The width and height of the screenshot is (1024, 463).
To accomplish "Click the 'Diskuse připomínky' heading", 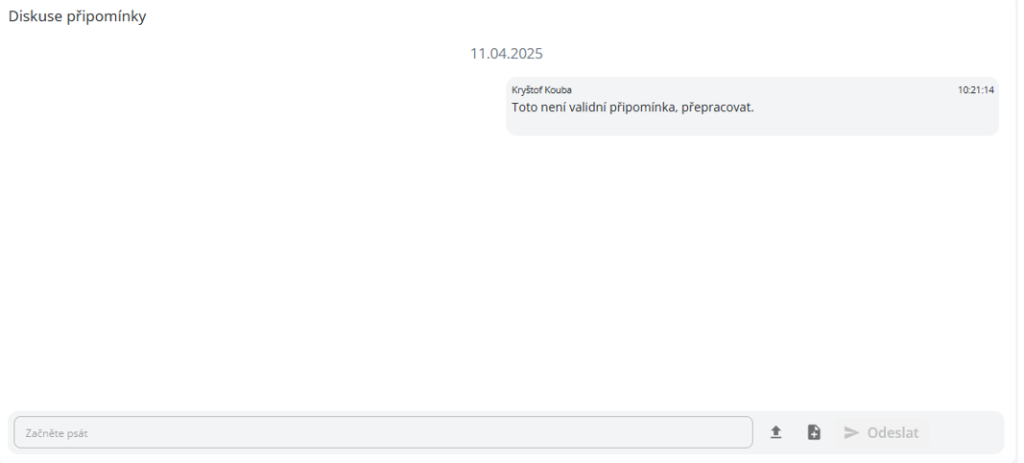I will [77, 17].
